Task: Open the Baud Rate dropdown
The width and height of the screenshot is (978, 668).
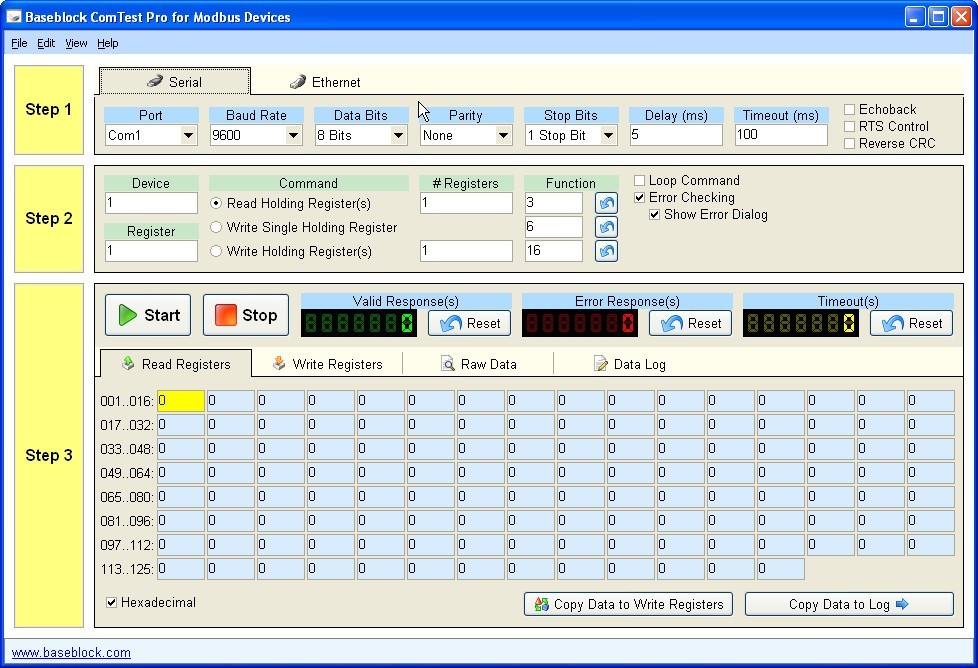Action: [x=294, y=135]
